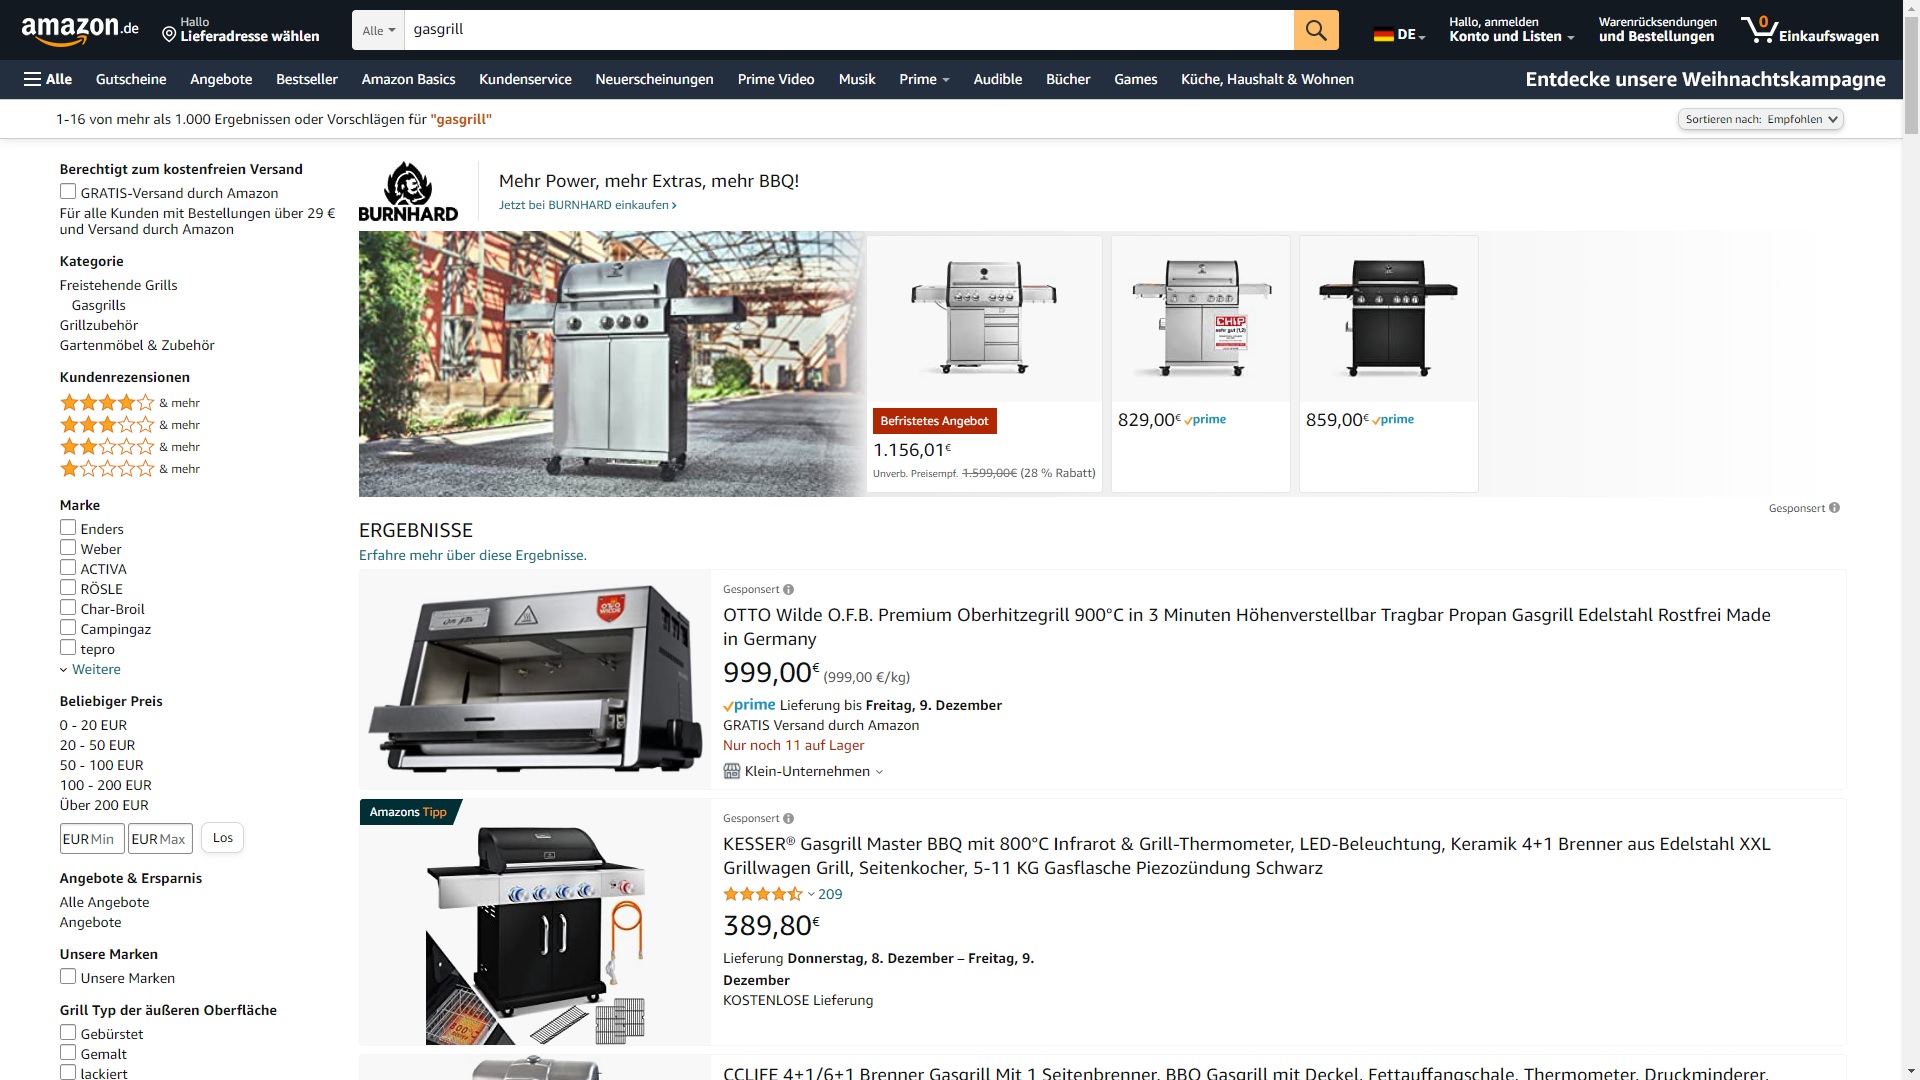Check the ACTIVA brand filter
1920x1080 pixels.
point(68,568)
